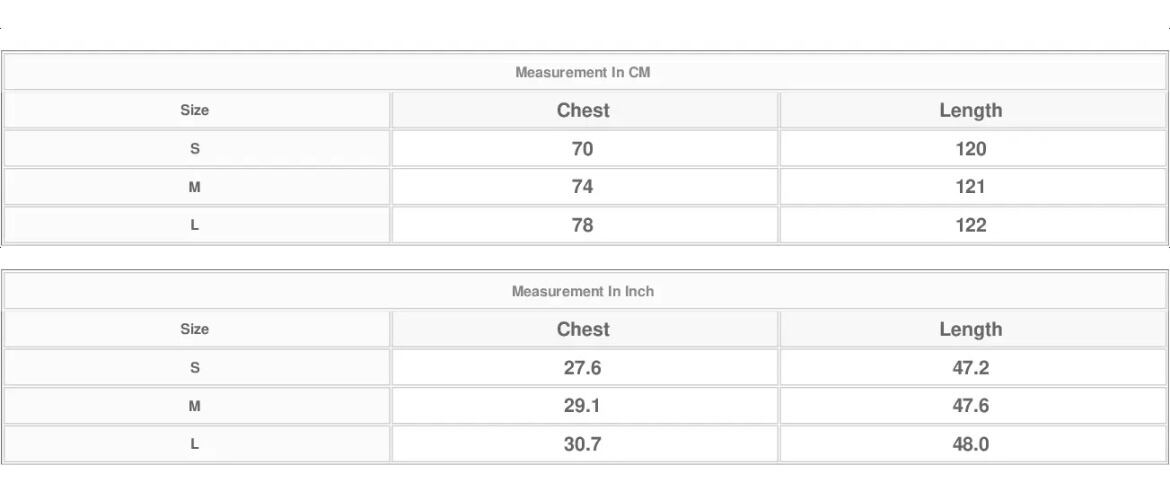Click the L size row in CM table

(x=195, y=225)
